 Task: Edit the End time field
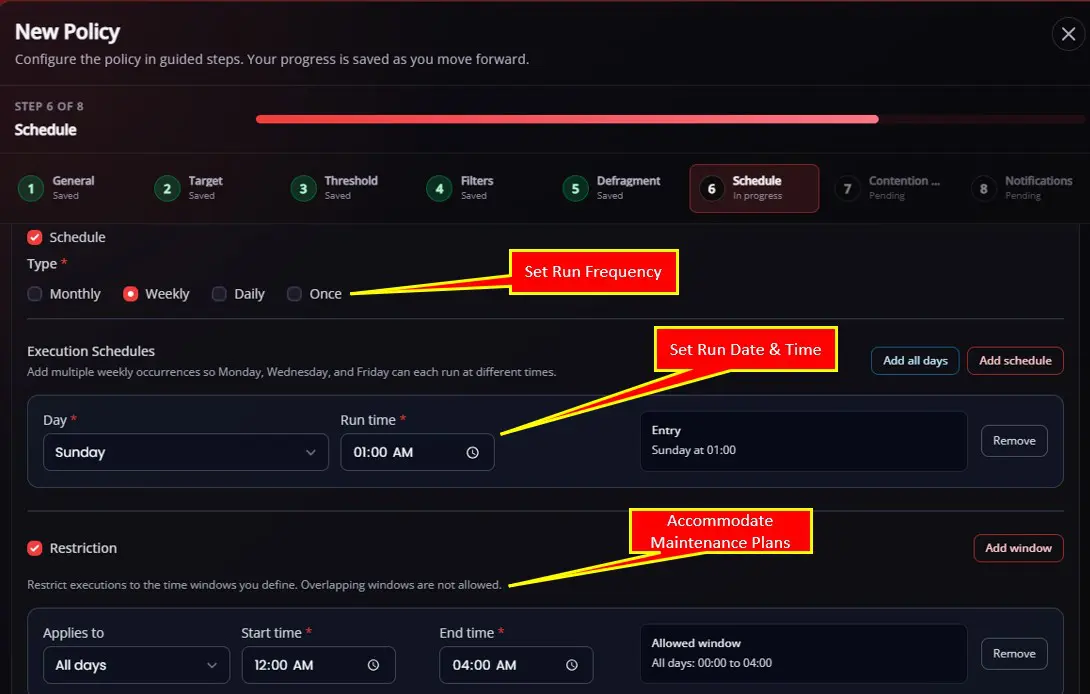(516, 665)
